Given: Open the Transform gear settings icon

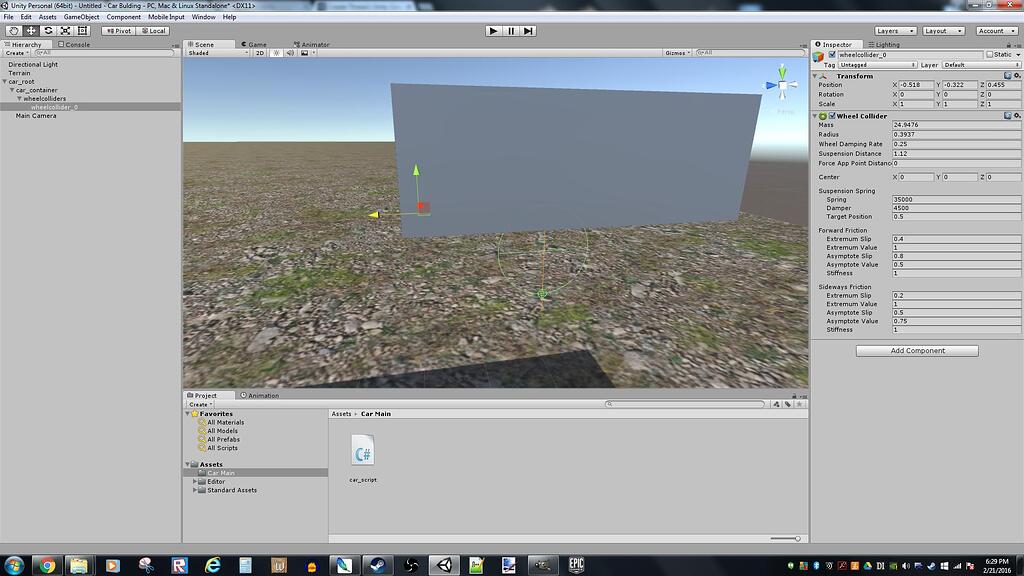Looking at the screenshot, I should click(x=1018, y=75).
